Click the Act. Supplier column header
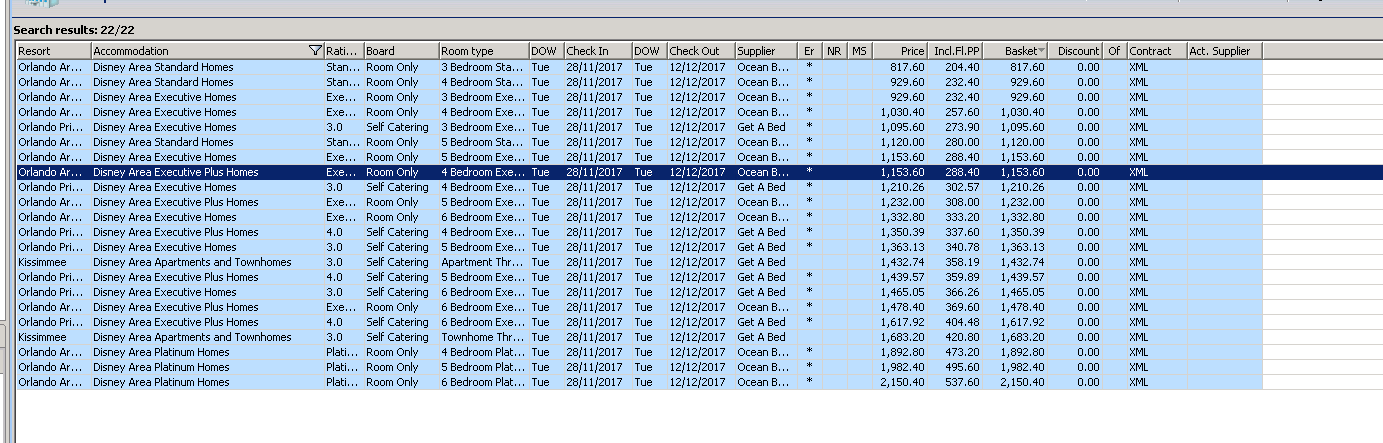Image resolution: width=1383 pixels, height=443 pixels. pos(1224,51)
